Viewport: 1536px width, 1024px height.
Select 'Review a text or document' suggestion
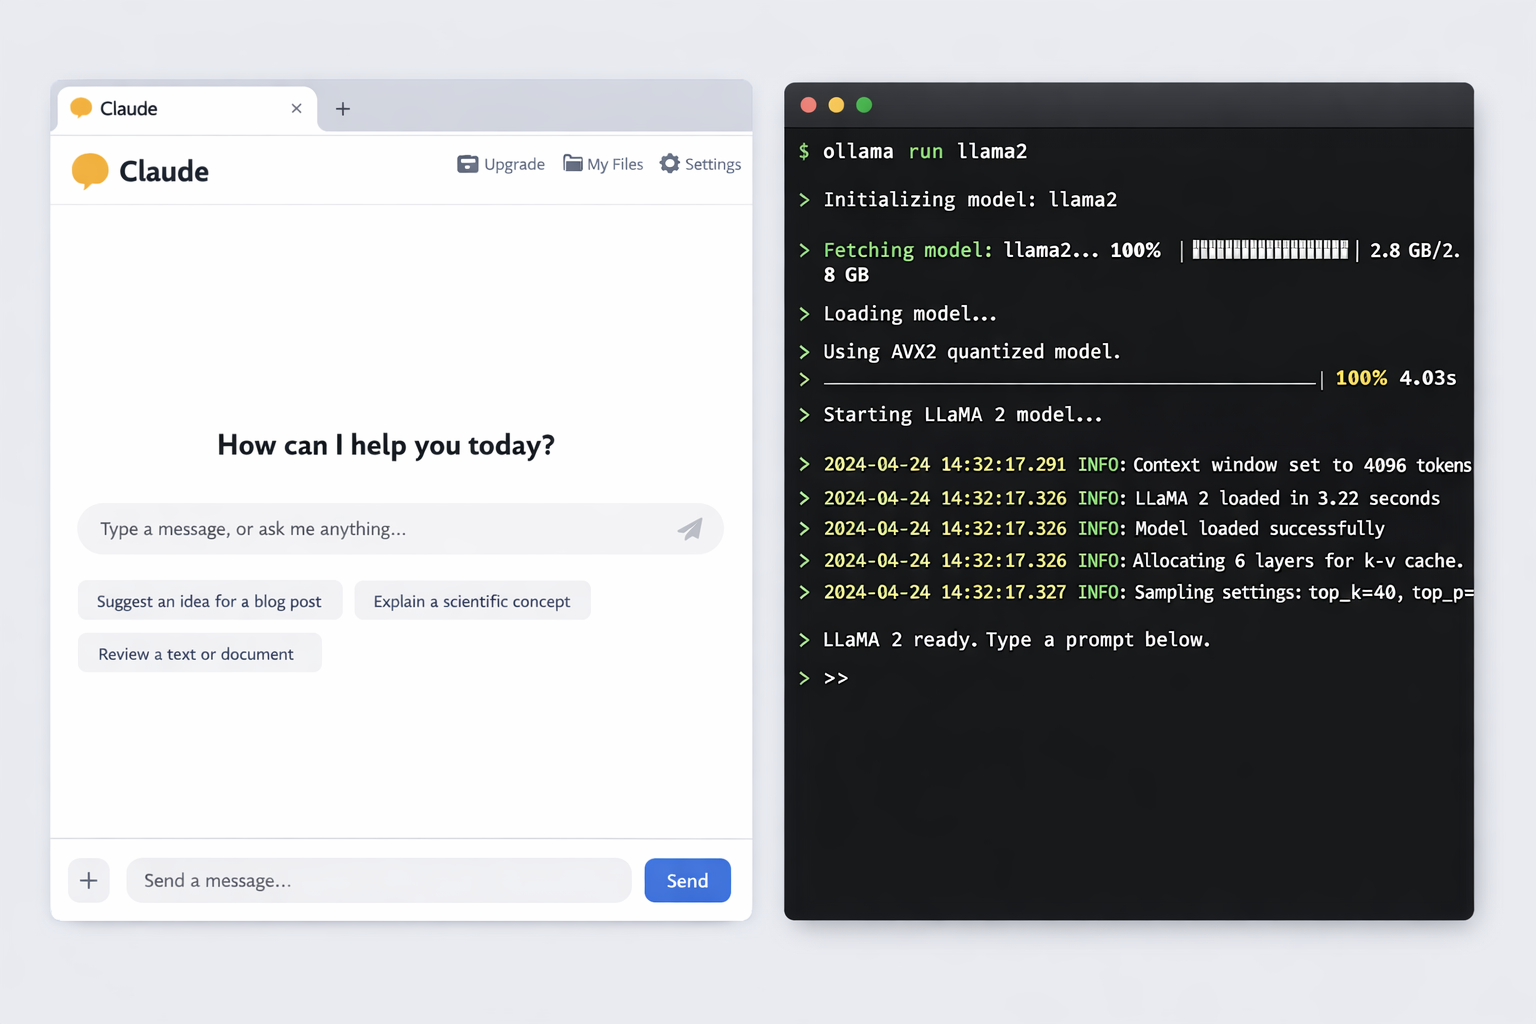pos(197,654)
